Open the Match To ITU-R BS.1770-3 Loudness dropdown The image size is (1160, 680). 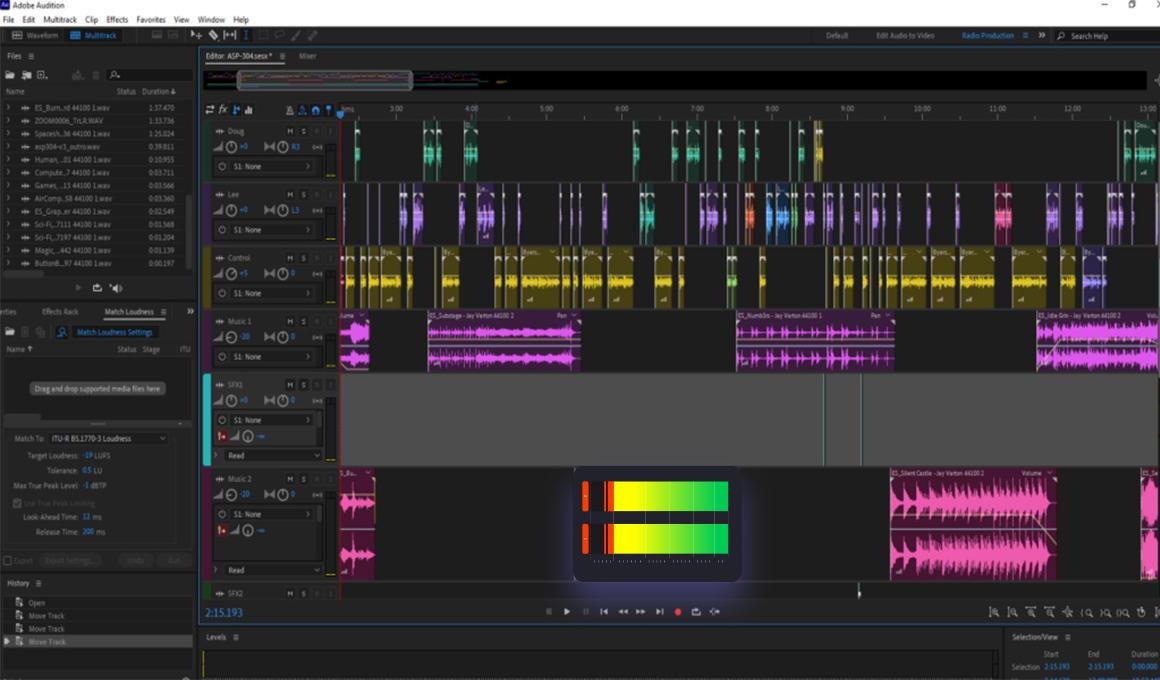coord(108,439)
